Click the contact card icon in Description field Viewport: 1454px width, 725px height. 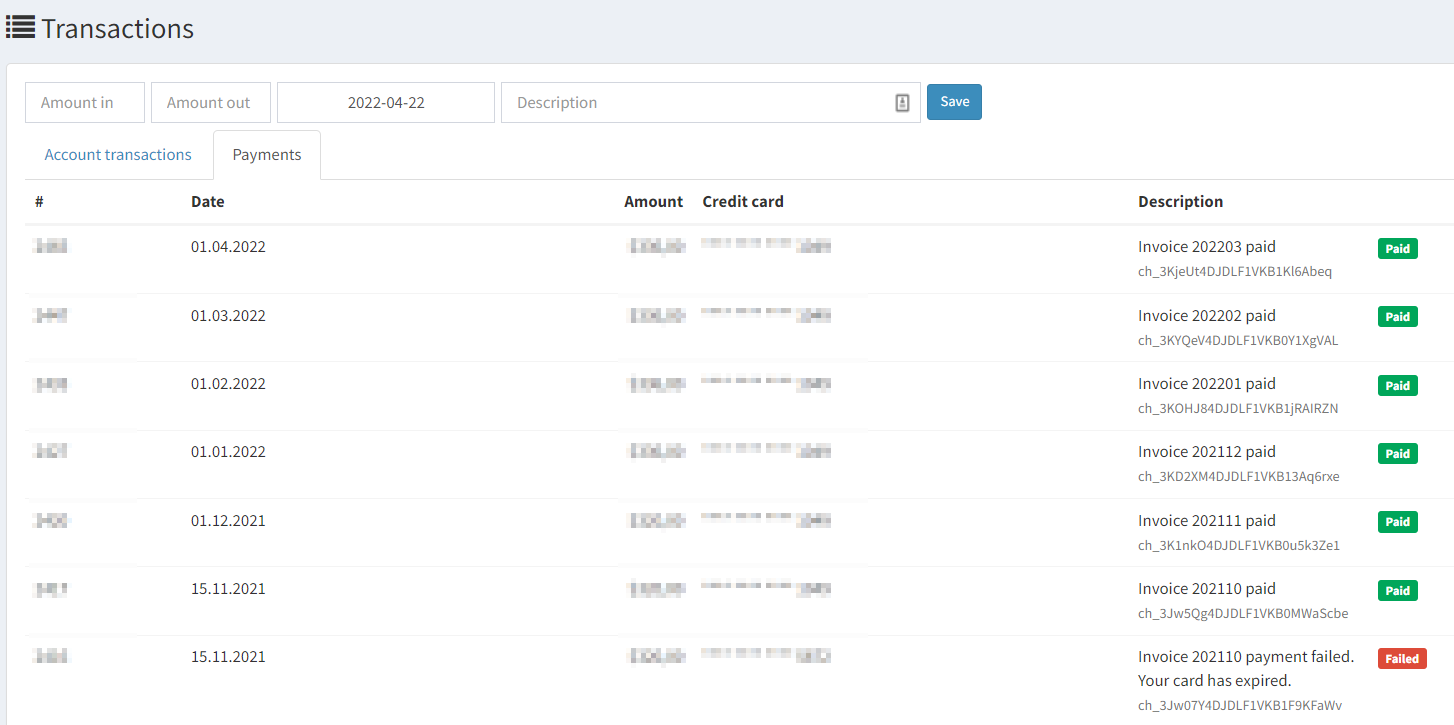[x=902, y=103]
